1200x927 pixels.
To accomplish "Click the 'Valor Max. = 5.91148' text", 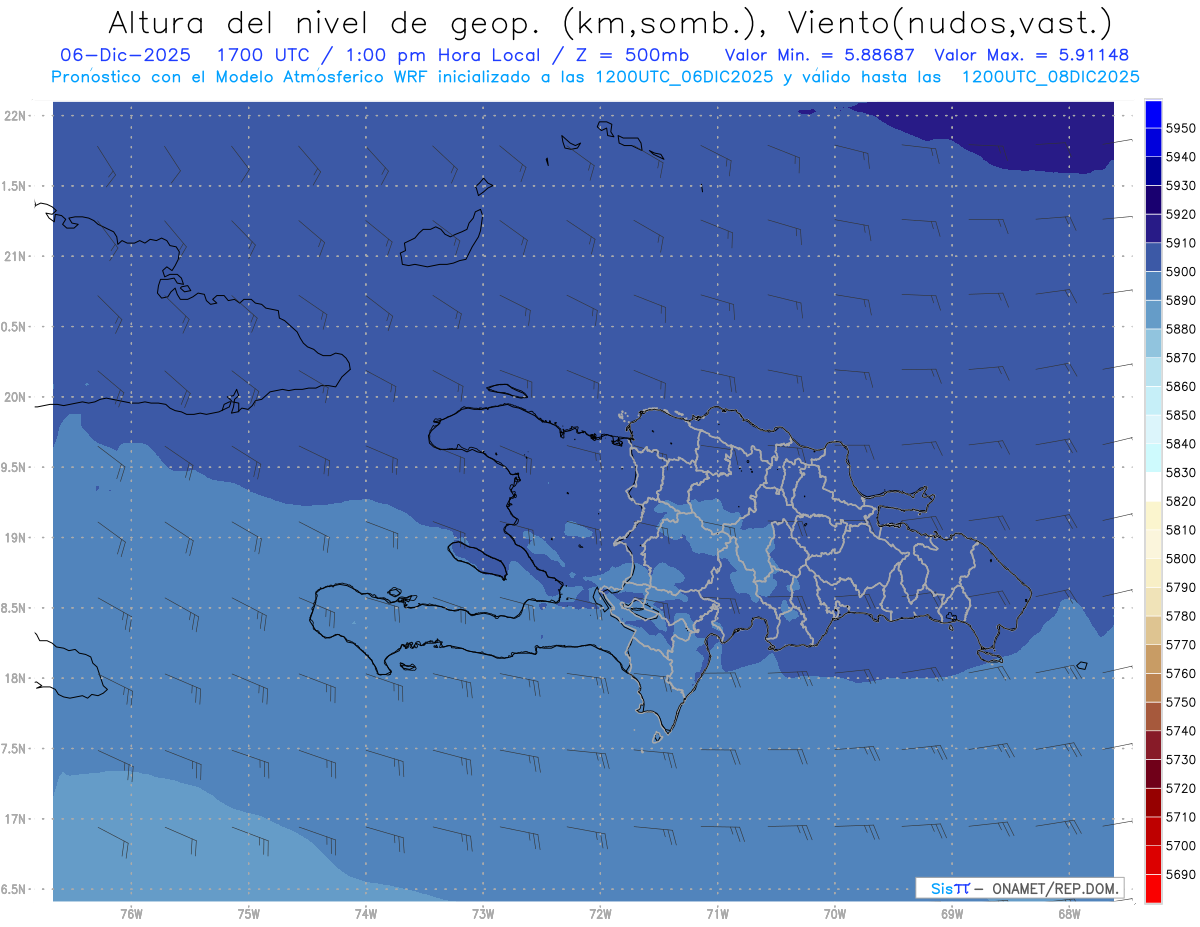I will click(x=1032, y=55).
